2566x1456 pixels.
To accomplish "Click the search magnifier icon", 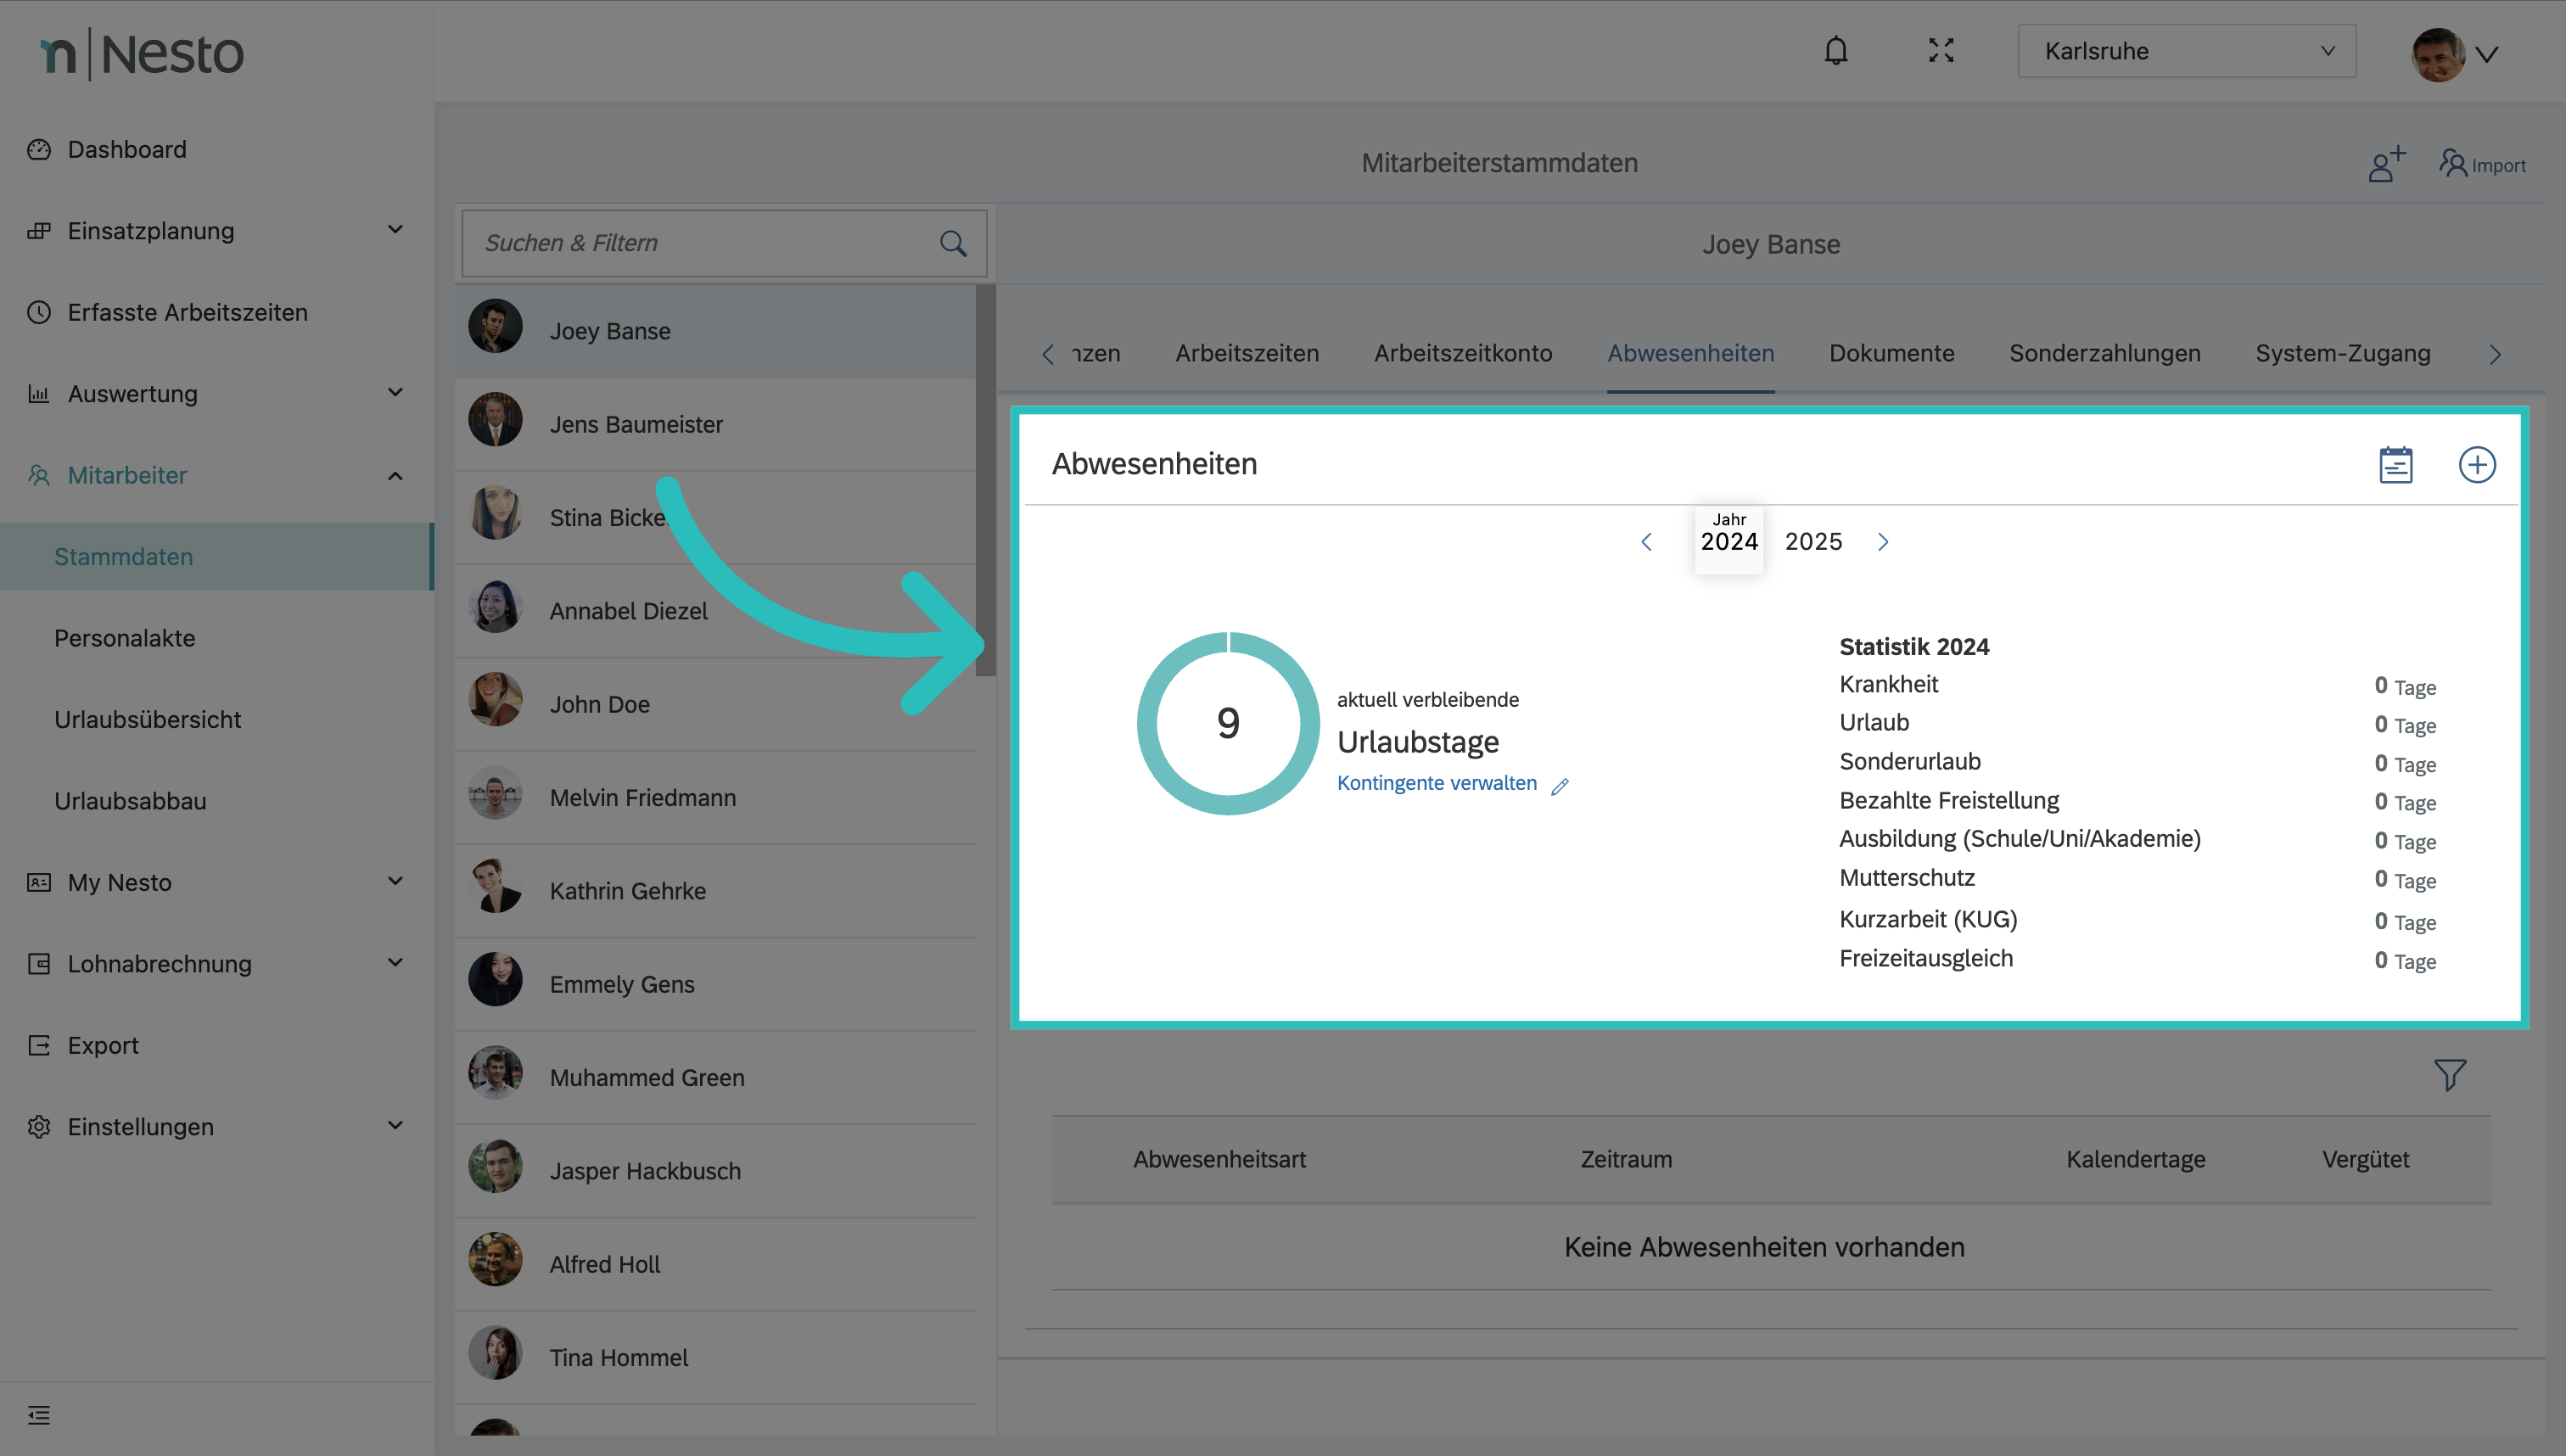I will pyautogui.click(x=953, y=243).
